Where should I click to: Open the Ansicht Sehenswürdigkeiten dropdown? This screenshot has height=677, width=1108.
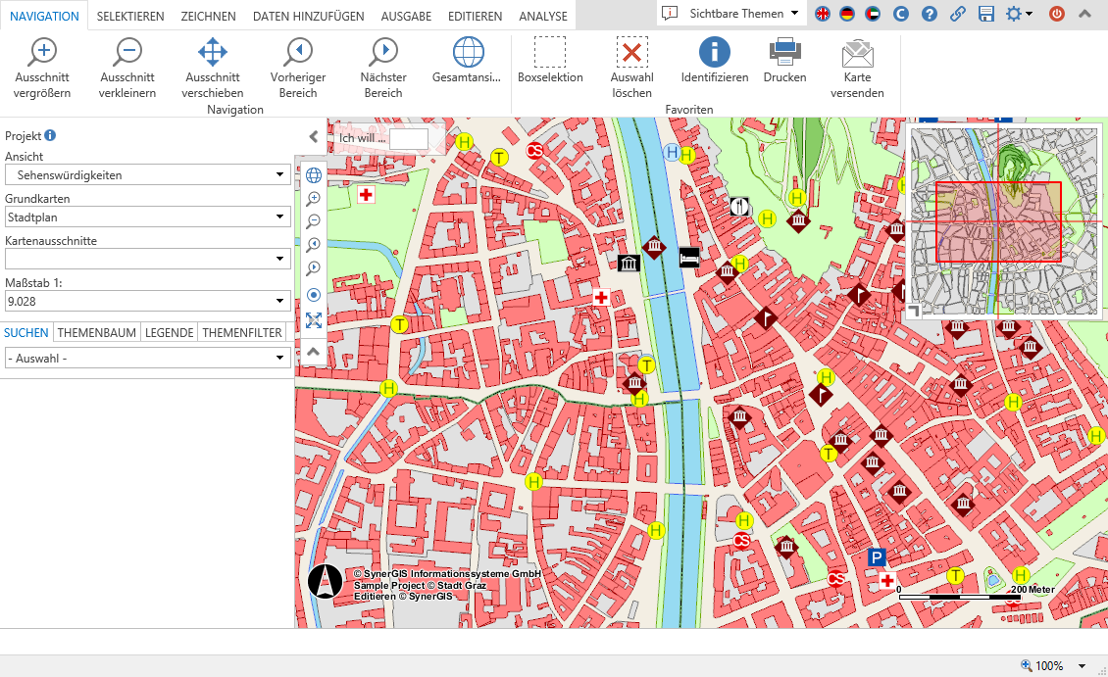click(148, 175)
